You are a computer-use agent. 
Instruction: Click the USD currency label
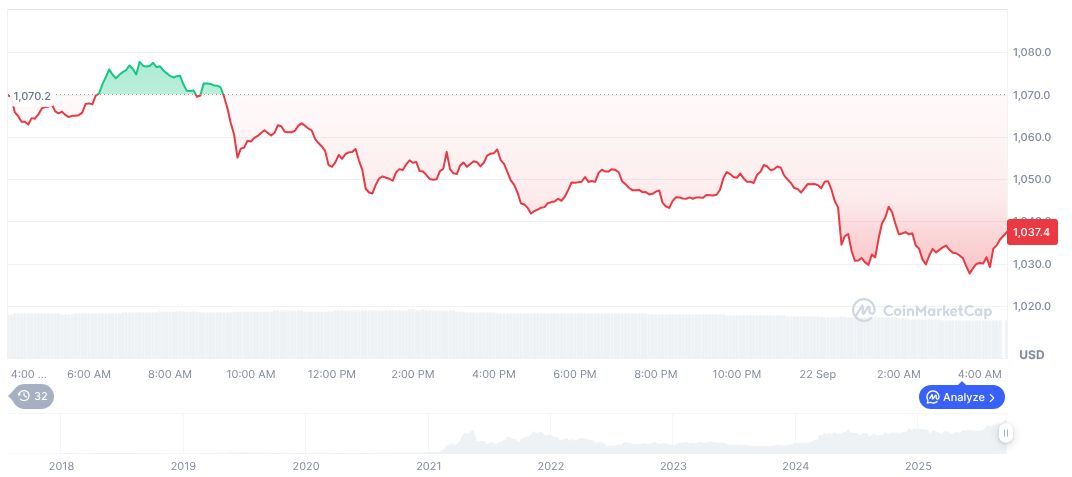pyautogui.click(x=1031, y=355)
